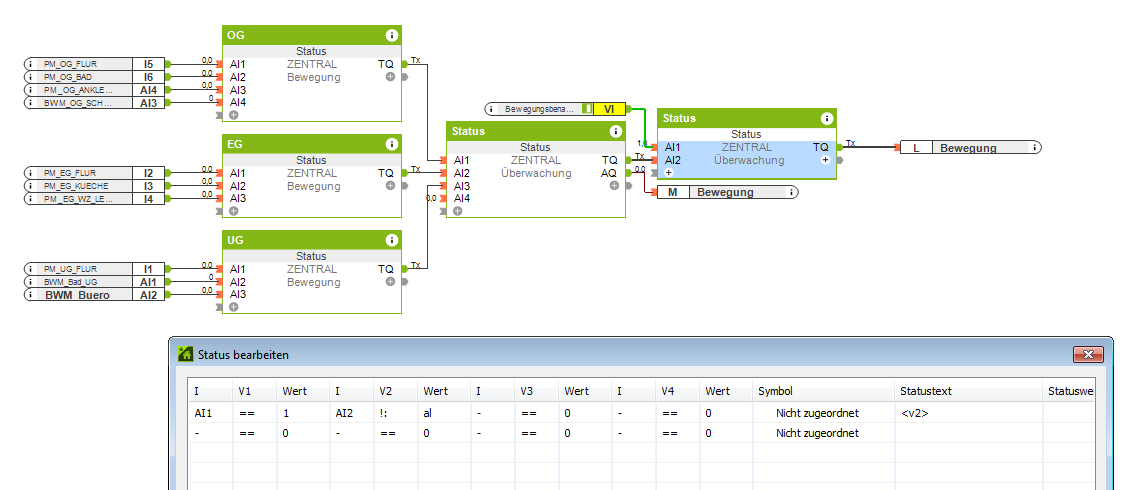Select 'Nicht zugeordnet' in first table row
Viewport: 1133px width, 490px height.
coord(817,413)
